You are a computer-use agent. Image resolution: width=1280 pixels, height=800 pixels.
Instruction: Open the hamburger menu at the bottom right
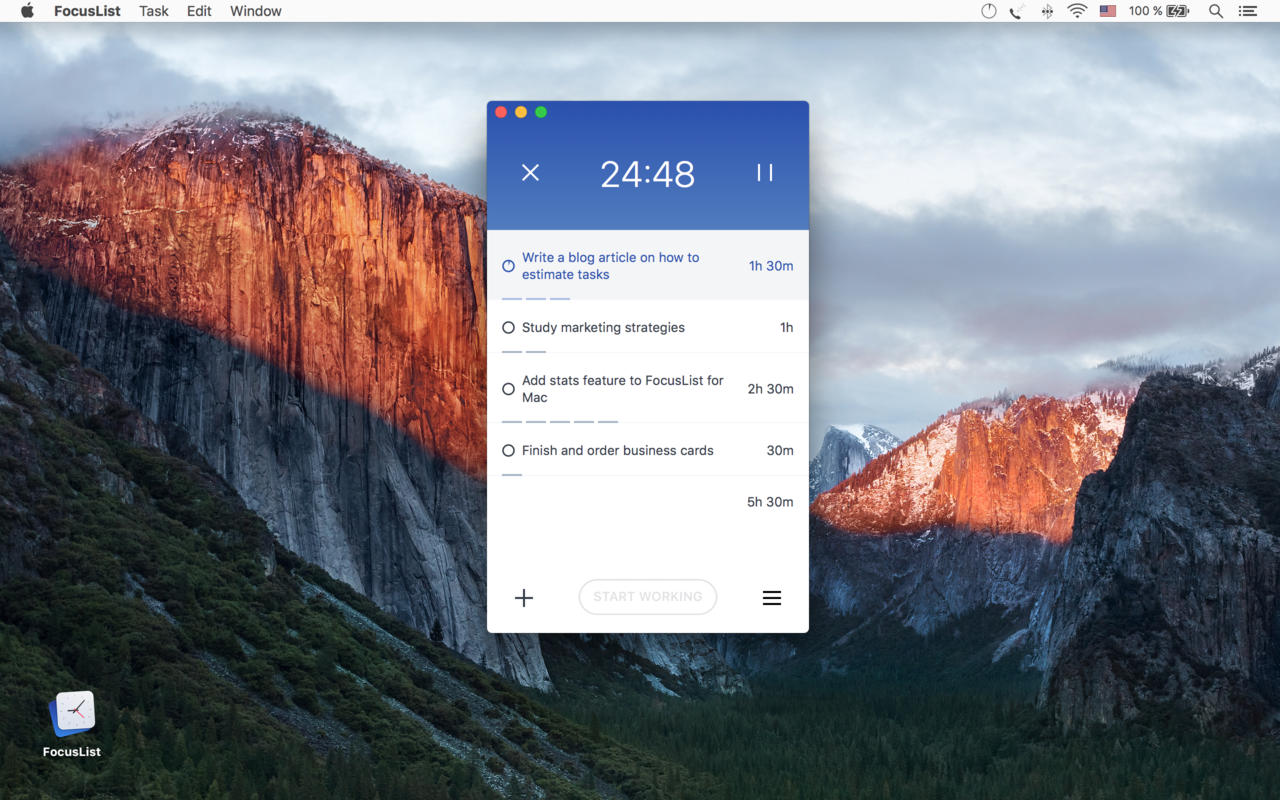[772, 598]
